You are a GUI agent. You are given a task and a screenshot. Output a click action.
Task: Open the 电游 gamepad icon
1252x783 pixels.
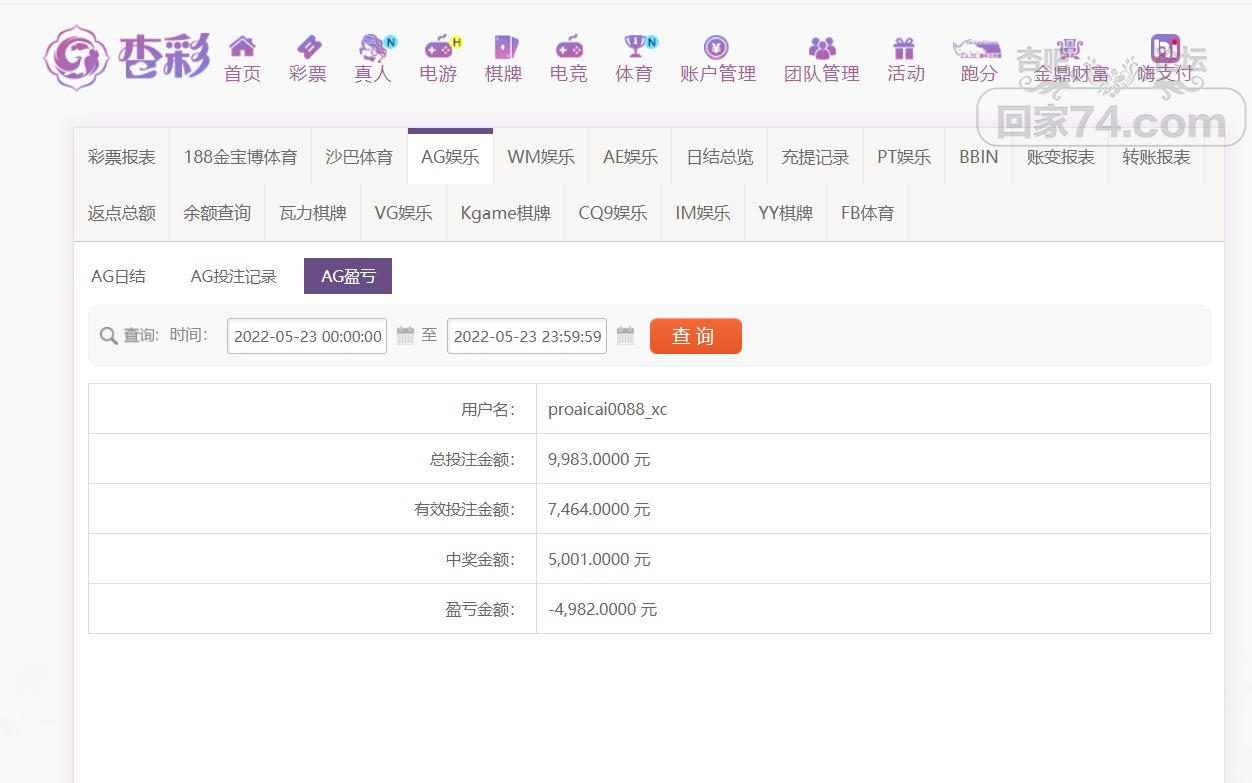pos(438,47)
